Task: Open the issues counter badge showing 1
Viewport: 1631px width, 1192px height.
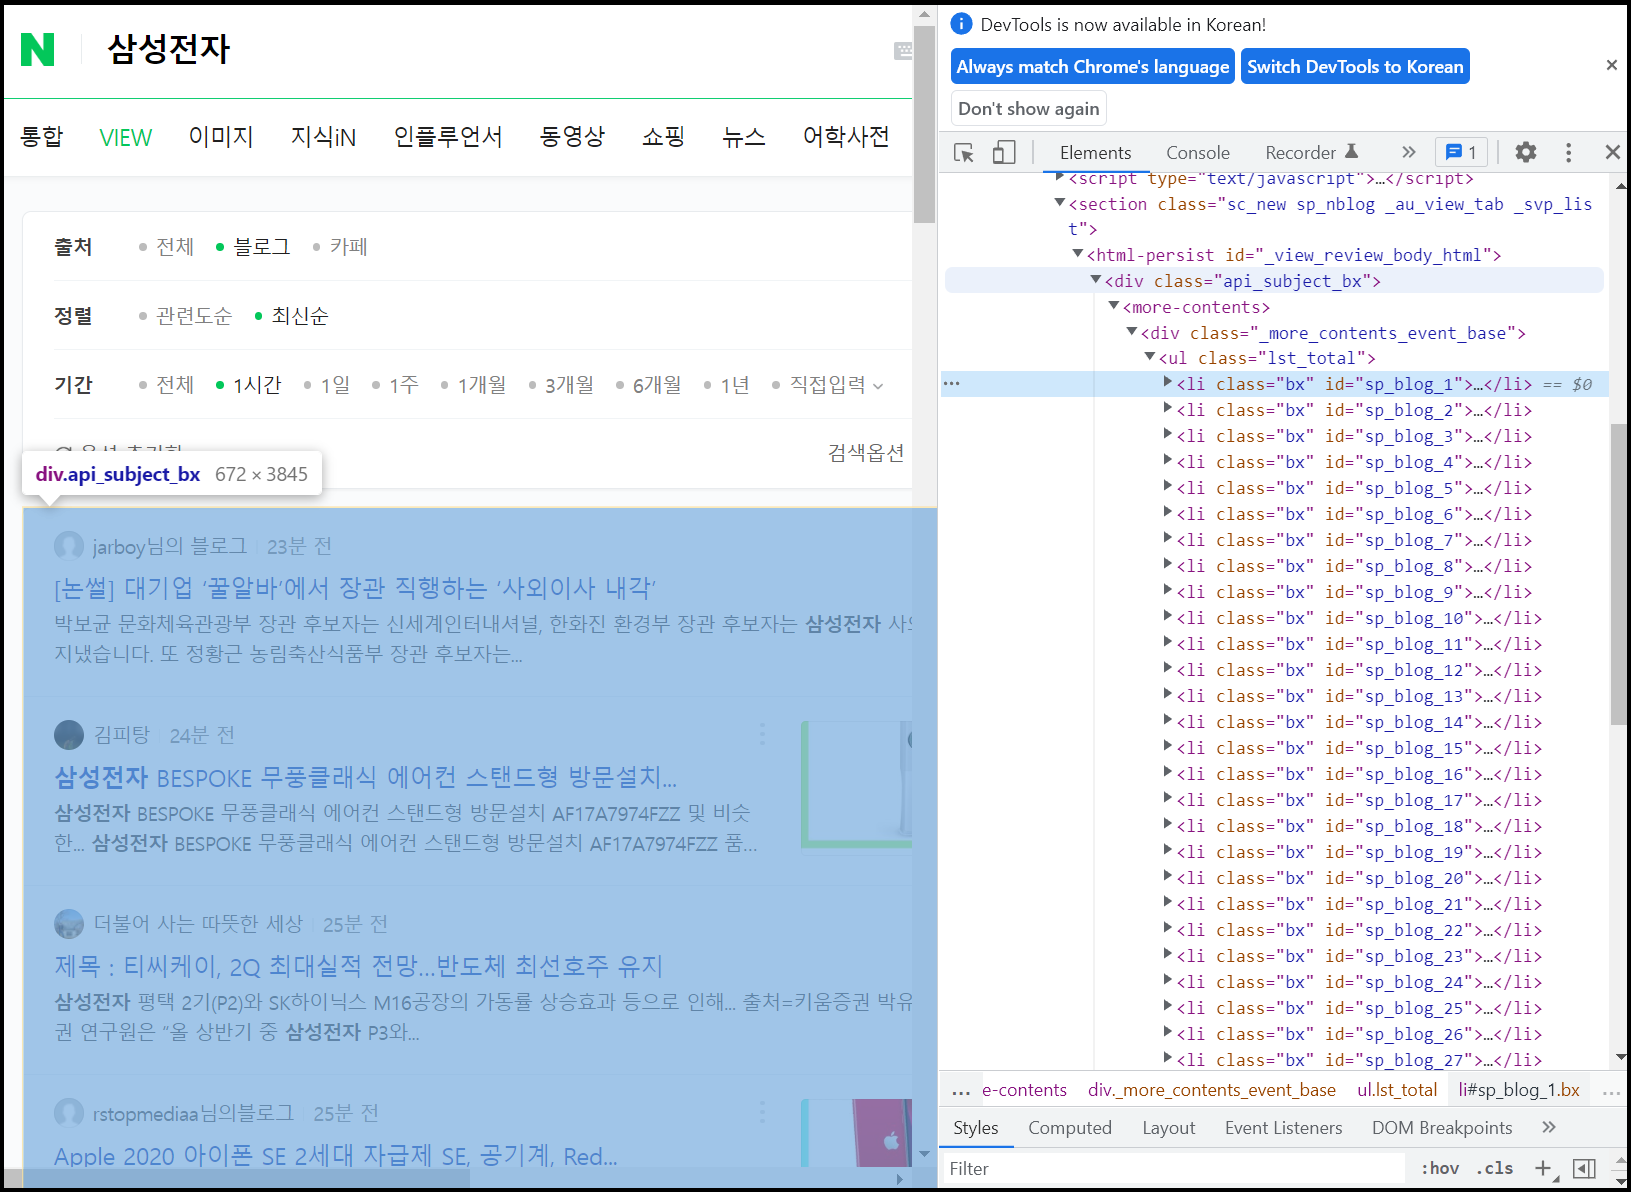Action: [x=1461, y=152]
